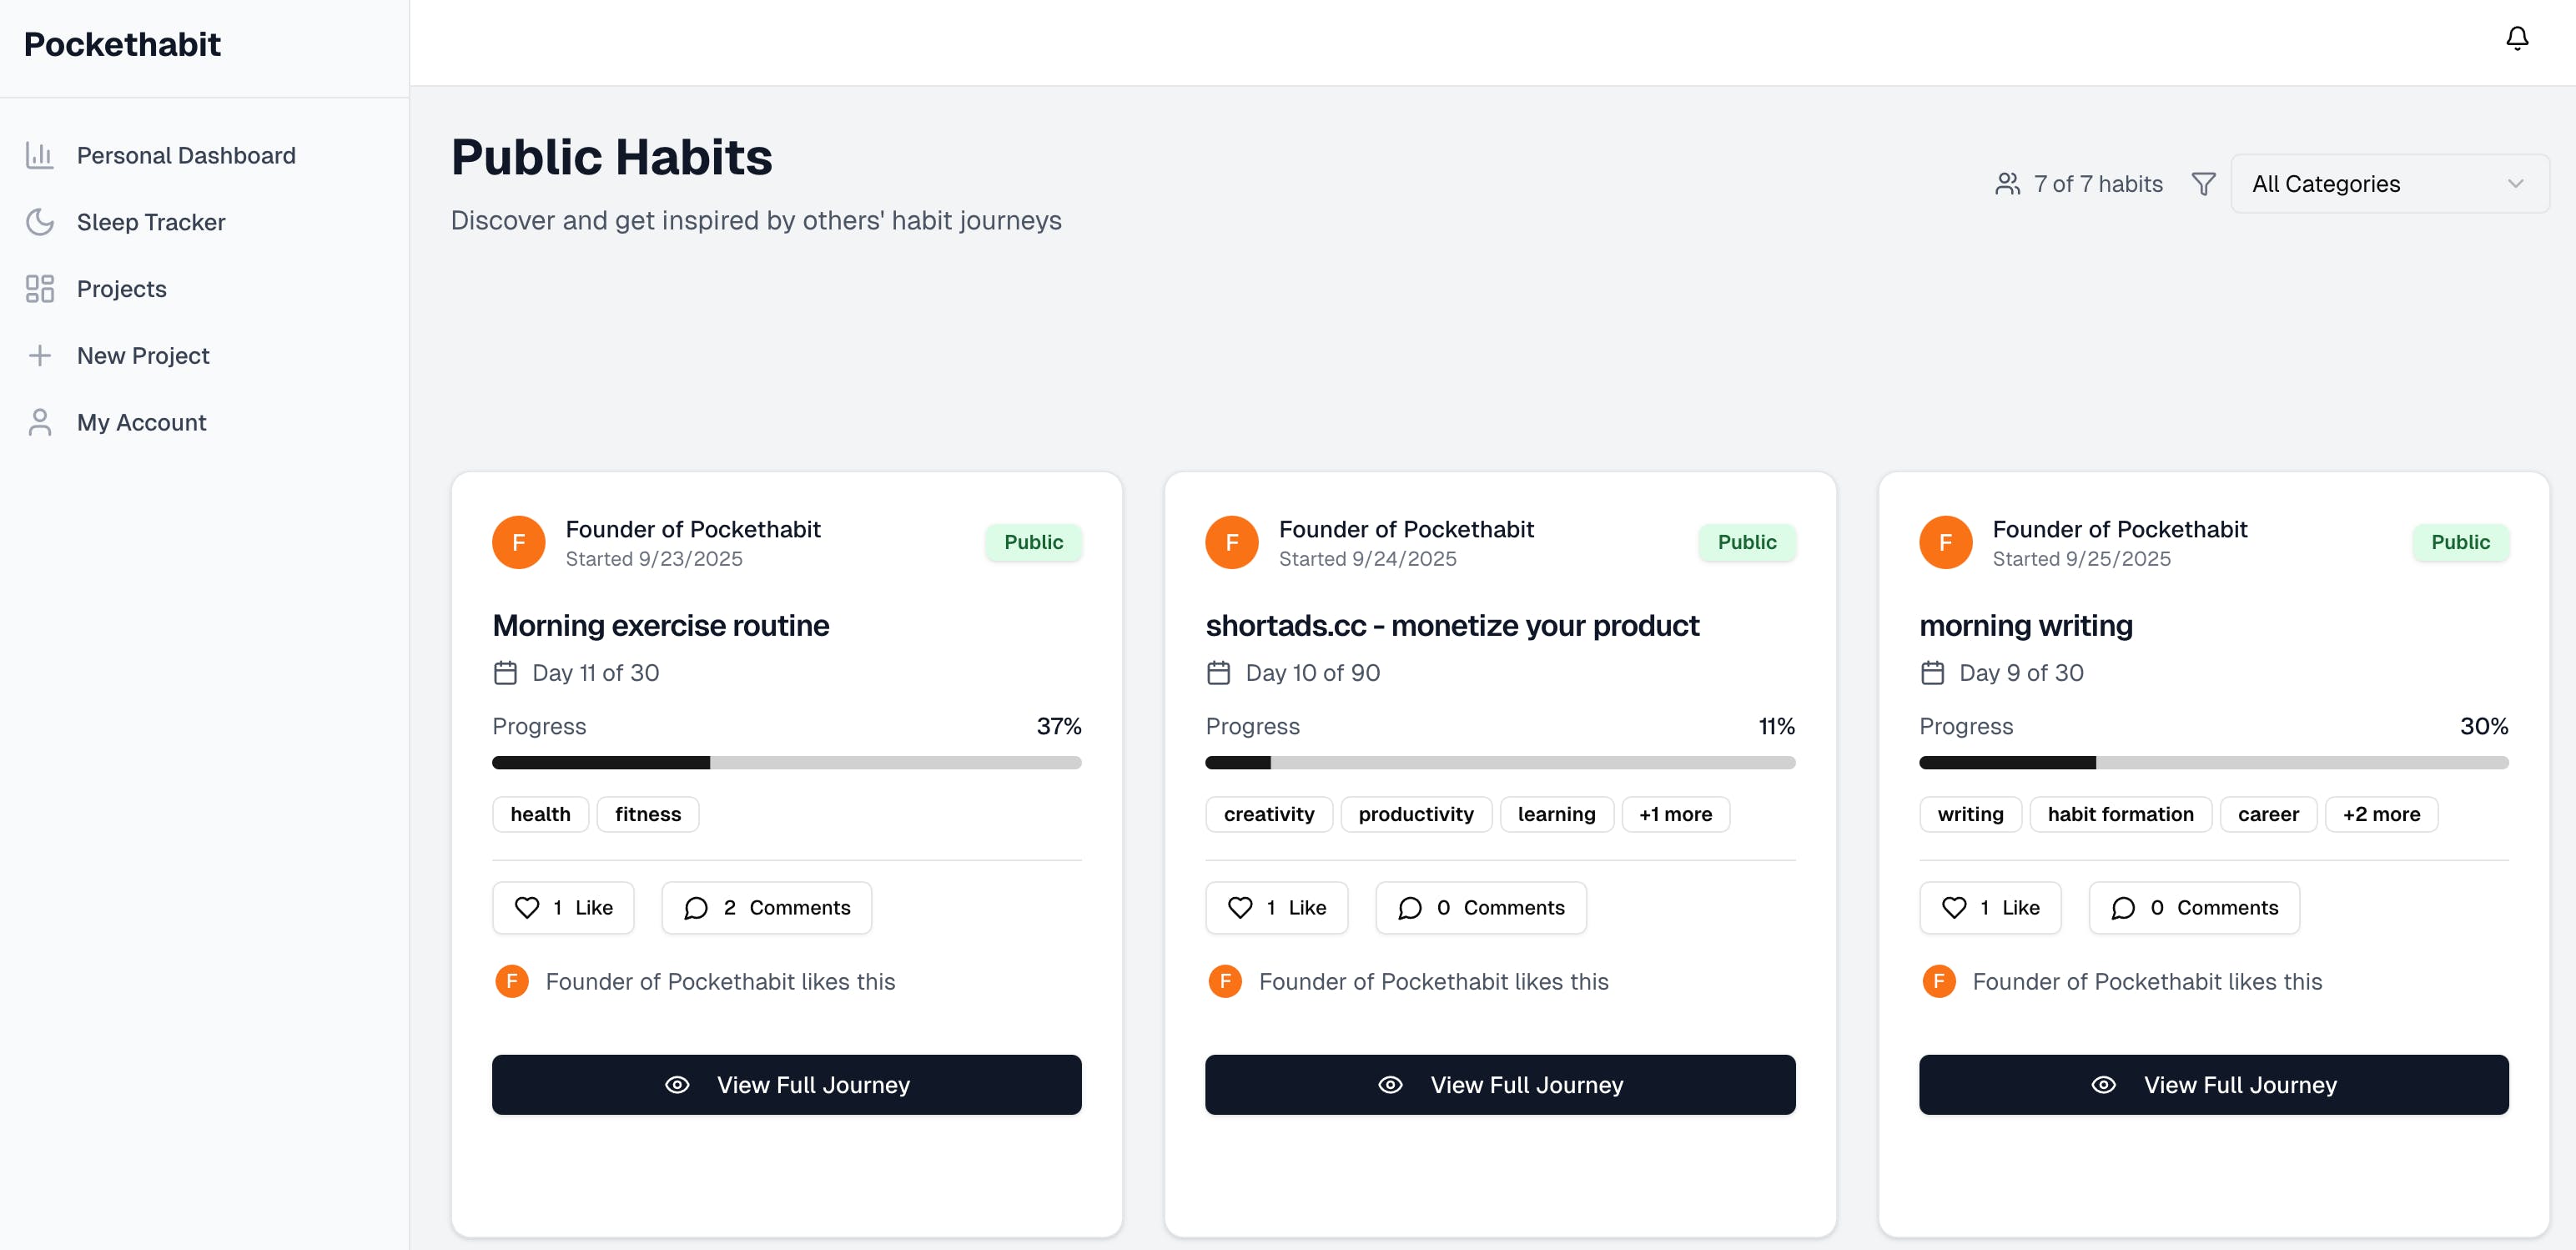Click the filter funnel icon
The width and height of the screenshot is (2576, 1250).
(x=2203, y=184)
